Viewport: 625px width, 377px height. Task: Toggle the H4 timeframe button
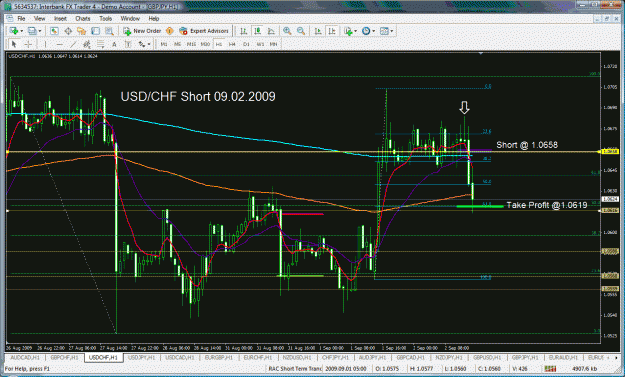[232, 44]
